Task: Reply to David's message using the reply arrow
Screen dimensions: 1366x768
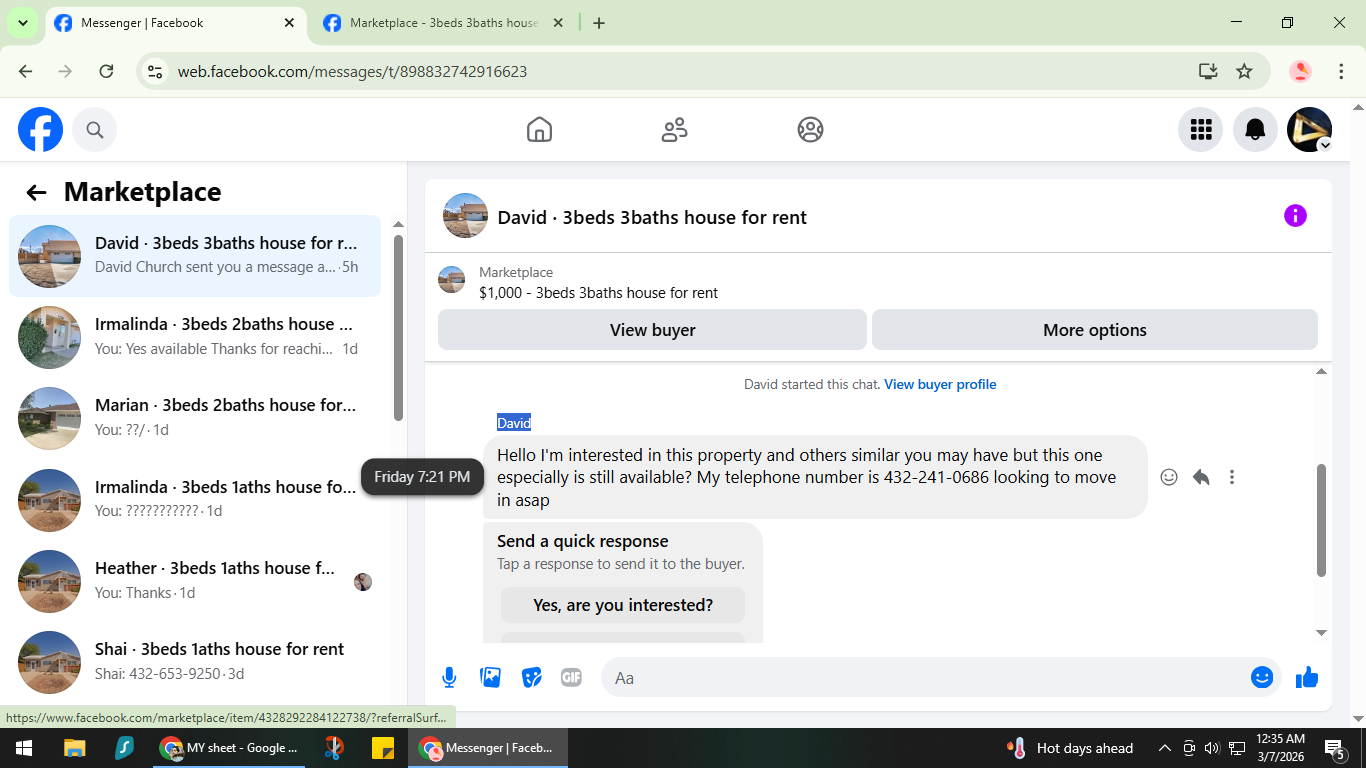Action: 1201,477
